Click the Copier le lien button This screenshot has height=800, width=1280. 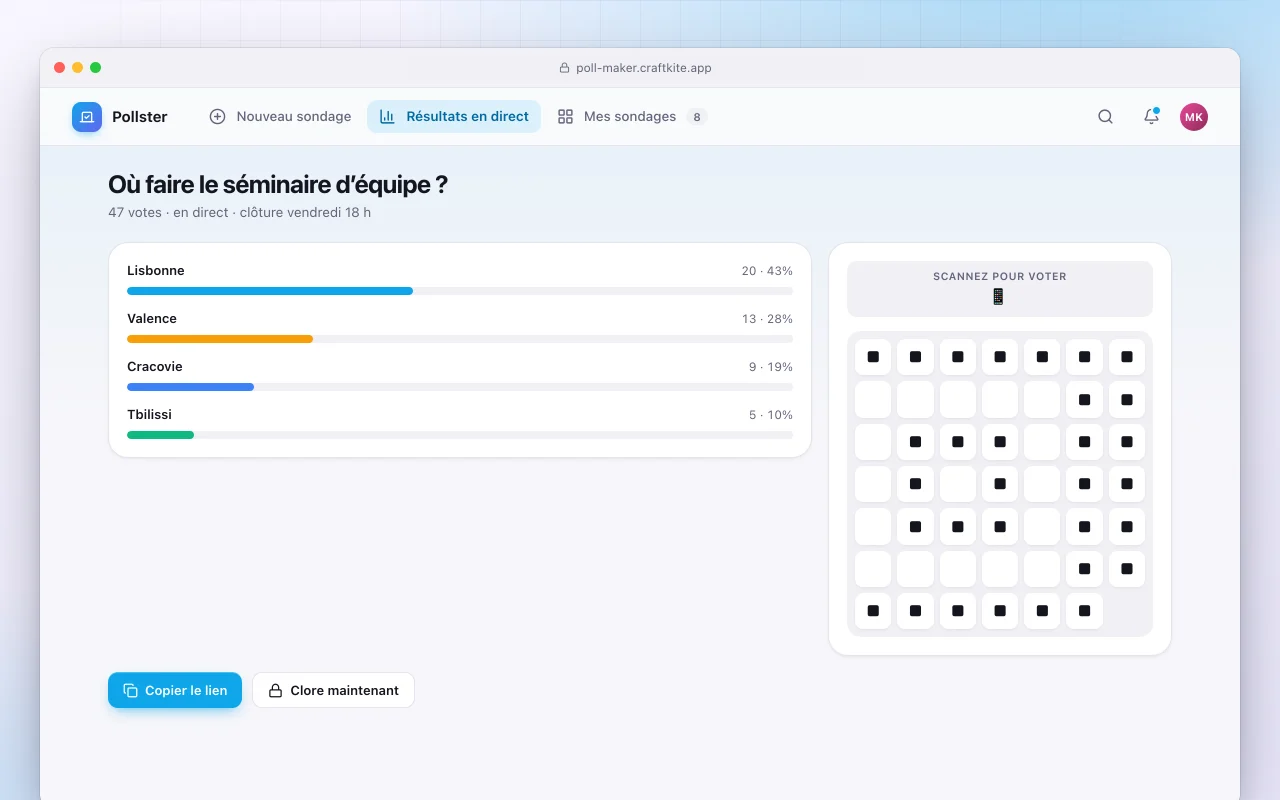click(175, 690)
